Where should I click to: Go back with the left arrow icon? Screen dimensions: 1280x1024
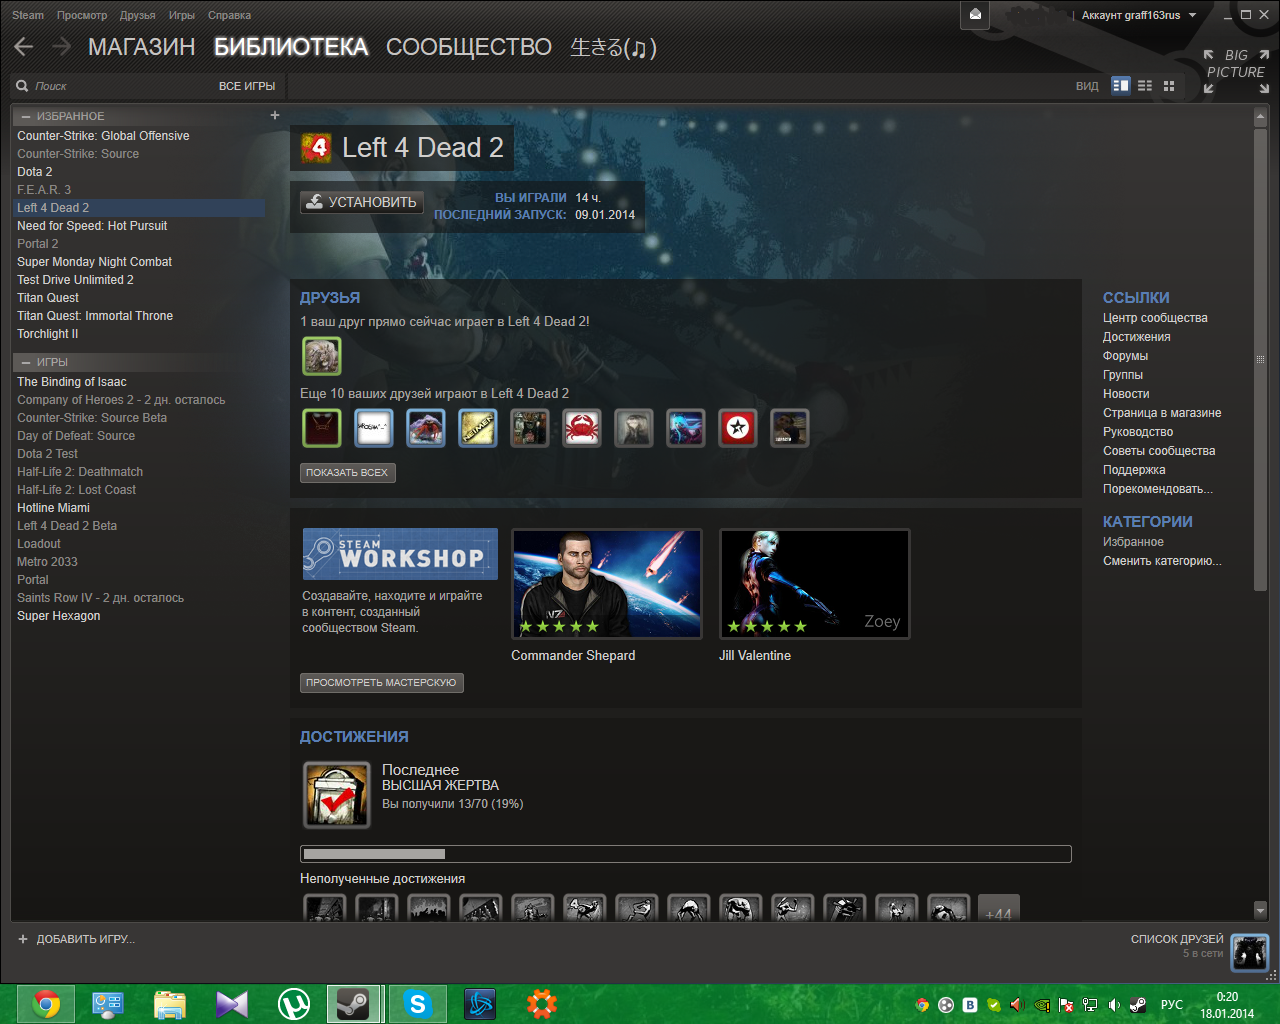coord(24,47)
